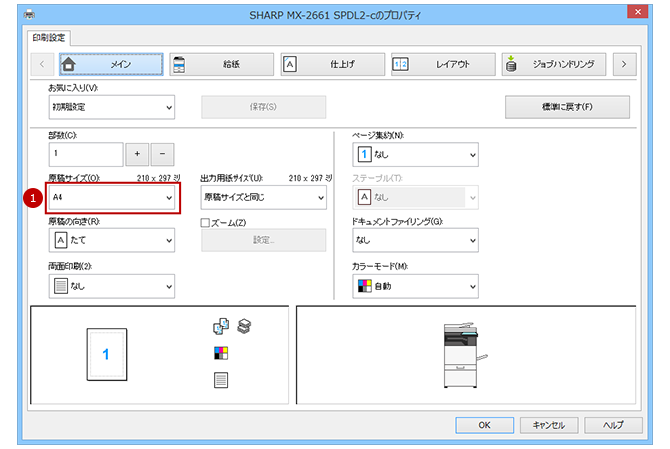This screenshot has width=670, height=449.
Task: Click the page icon in ステープル box
Action: 364,197
